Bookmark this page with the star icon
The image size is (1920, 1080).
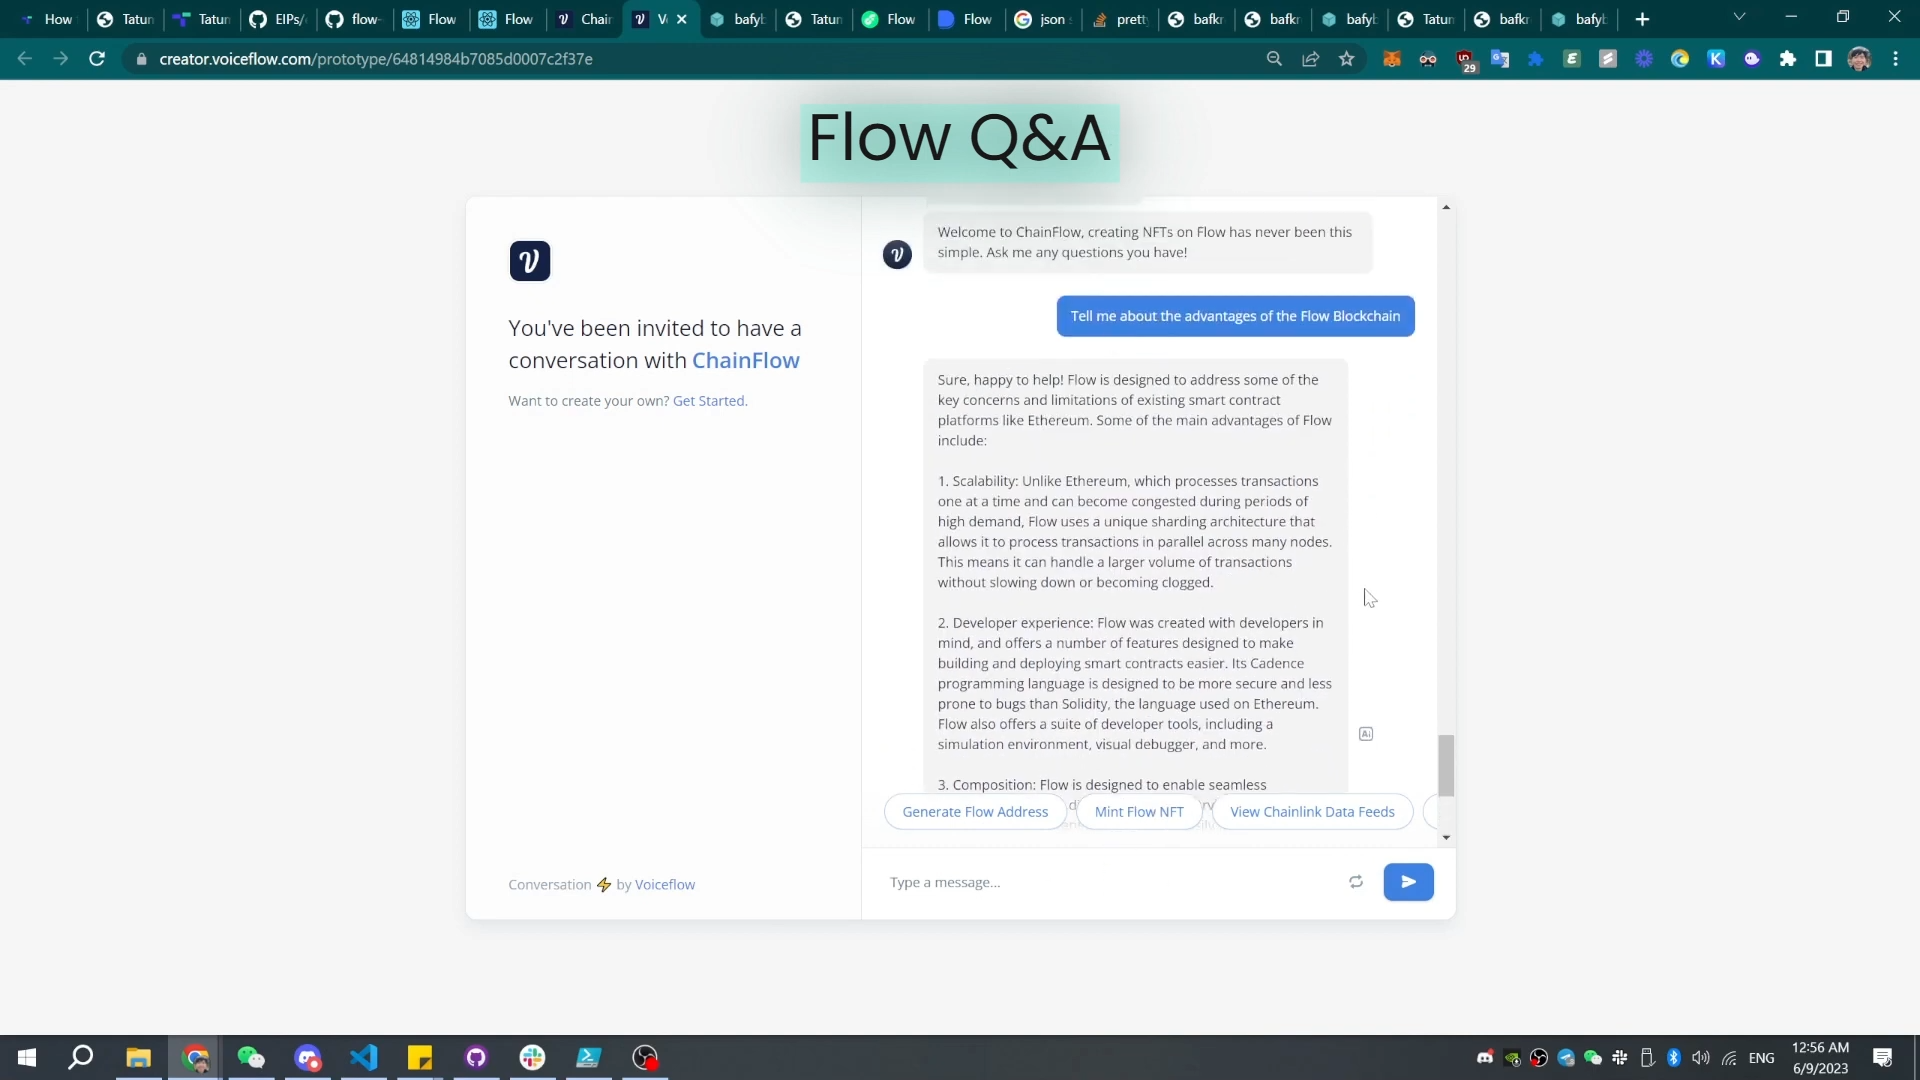(1347, 59)
